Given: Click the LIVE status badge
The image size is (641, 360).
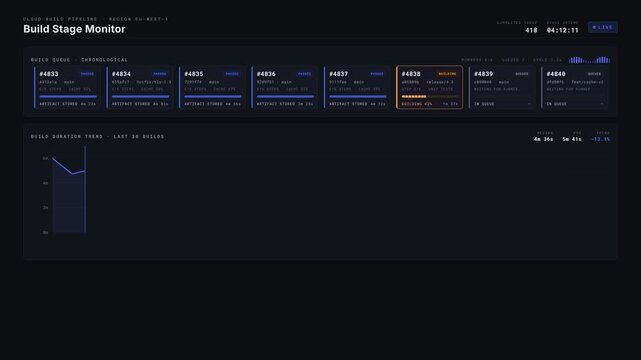Looking at the screenshot, I should pyautogui.click(x=603, y=27).
